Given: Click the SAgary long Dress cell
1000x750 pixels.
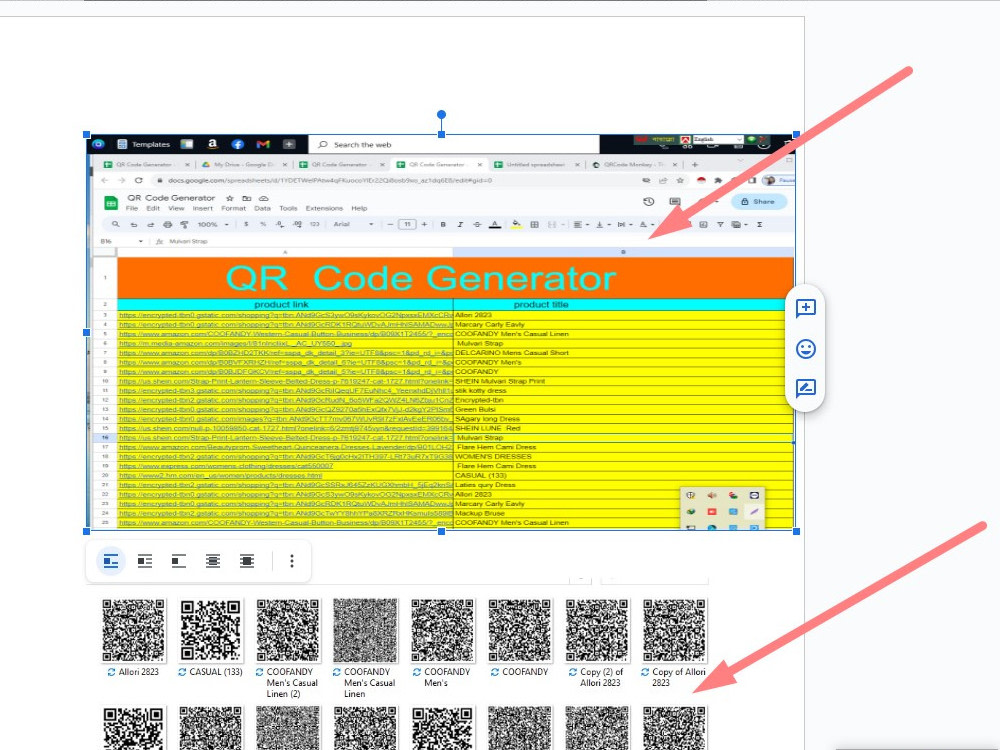Looking at the screenshot, I should point(623,419).
